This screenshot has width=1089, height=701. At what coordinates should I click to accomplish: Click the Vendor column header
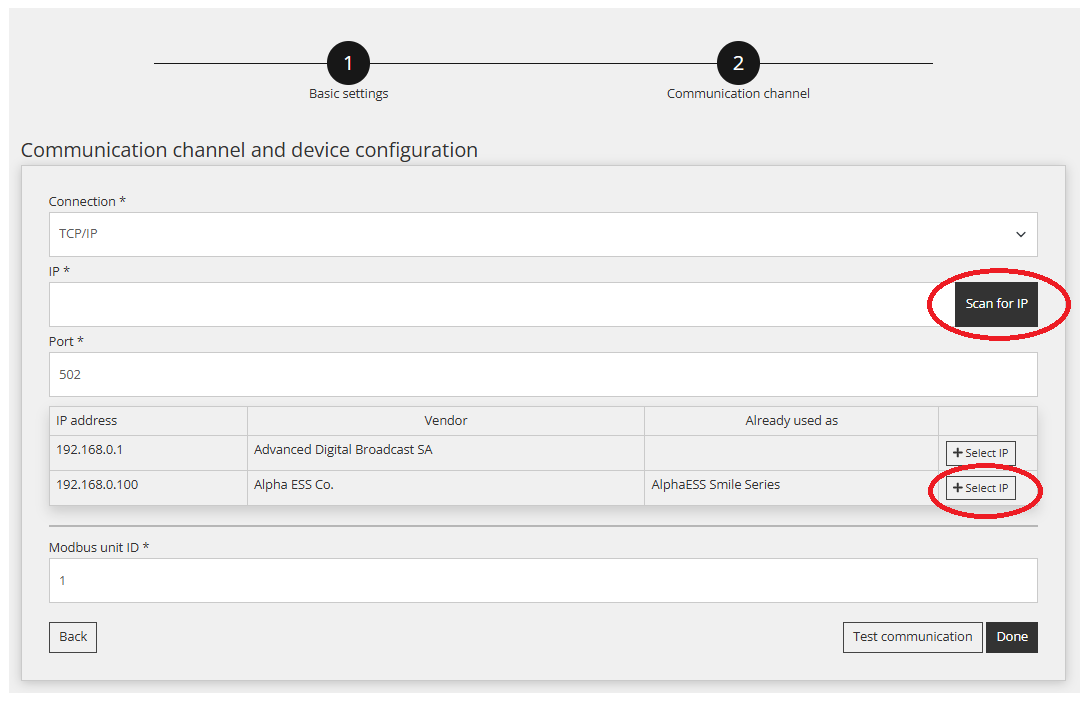(x=446, y=421)
